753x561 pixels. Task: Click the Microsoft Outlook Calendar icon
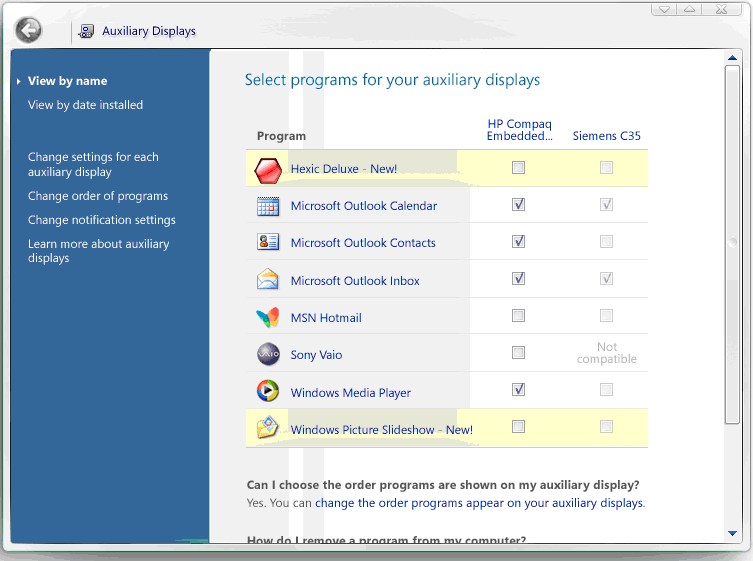[268, 206]
